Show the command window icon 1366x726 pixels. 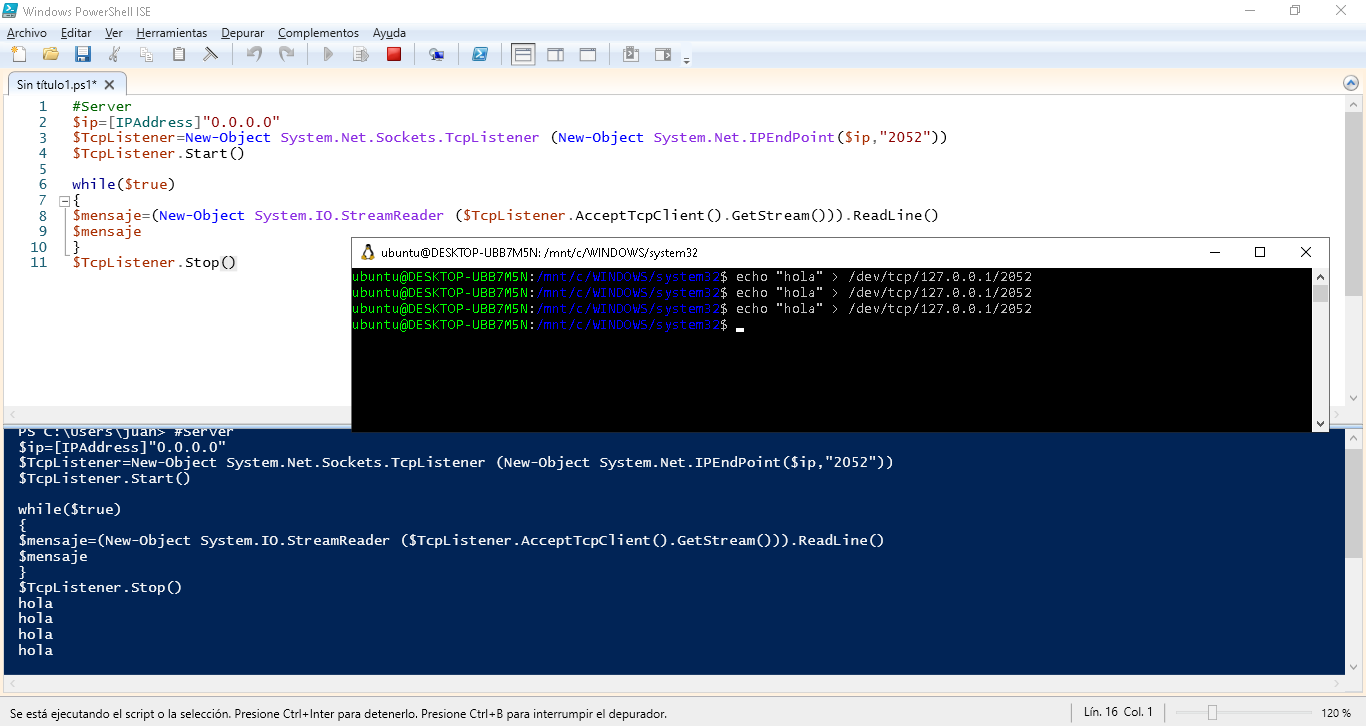pyautogui.click(x=630, y=54)
